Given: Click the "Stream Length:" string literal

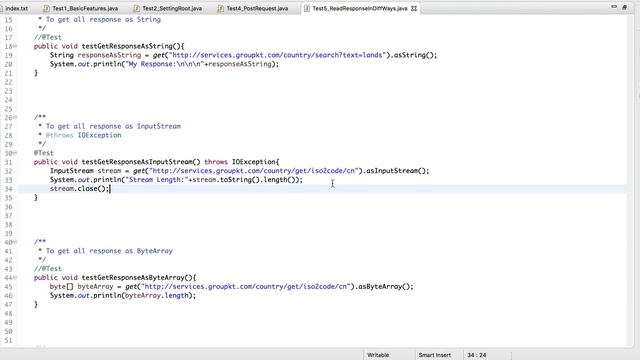Looking at the screenshot, I should pyautogui.click(x=157, y=180).
